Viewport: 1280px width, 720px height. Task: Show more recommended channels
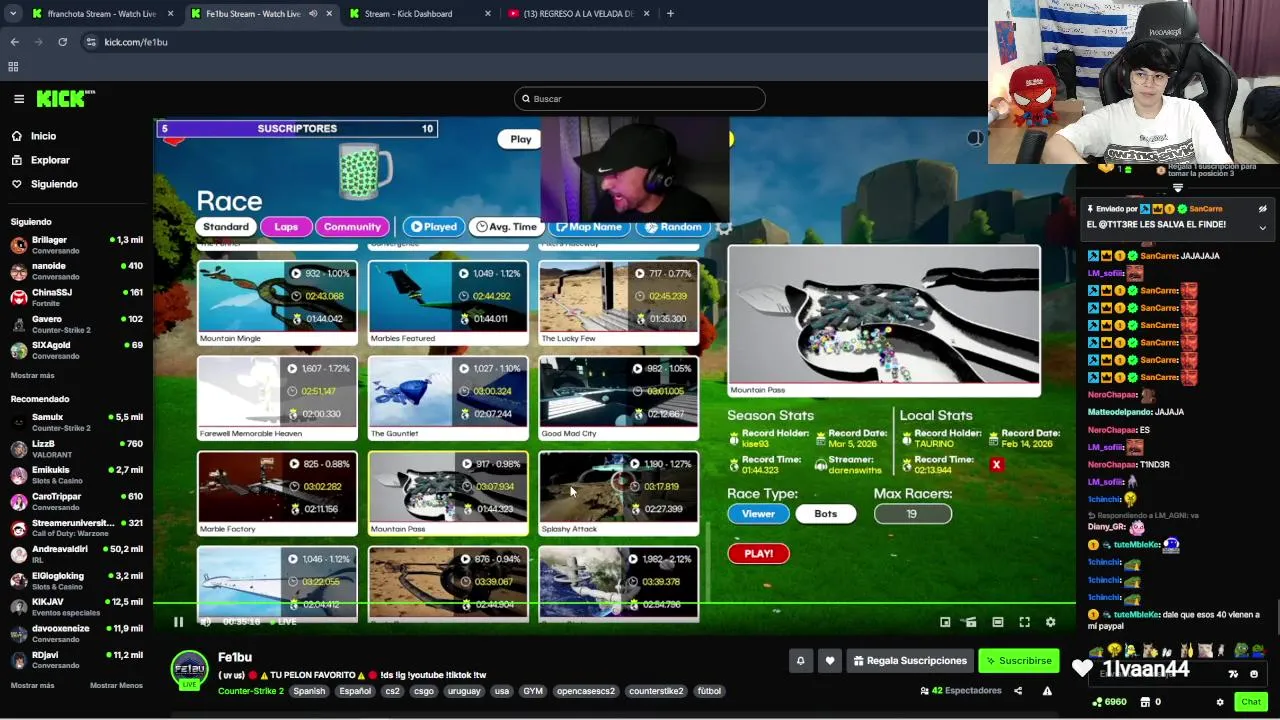[32, 686]
